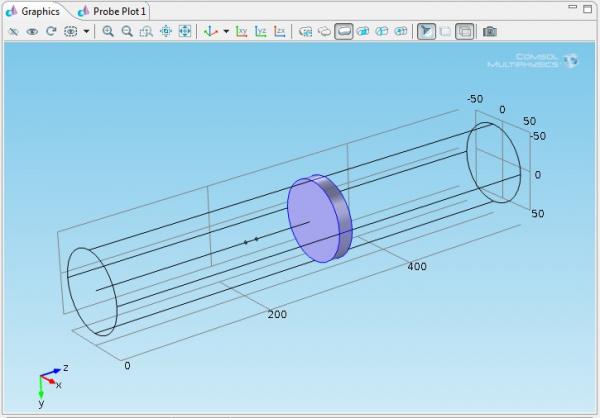Click the icon to the right of select points
This screenshot has height=418, width=600.
click(401, 31)
